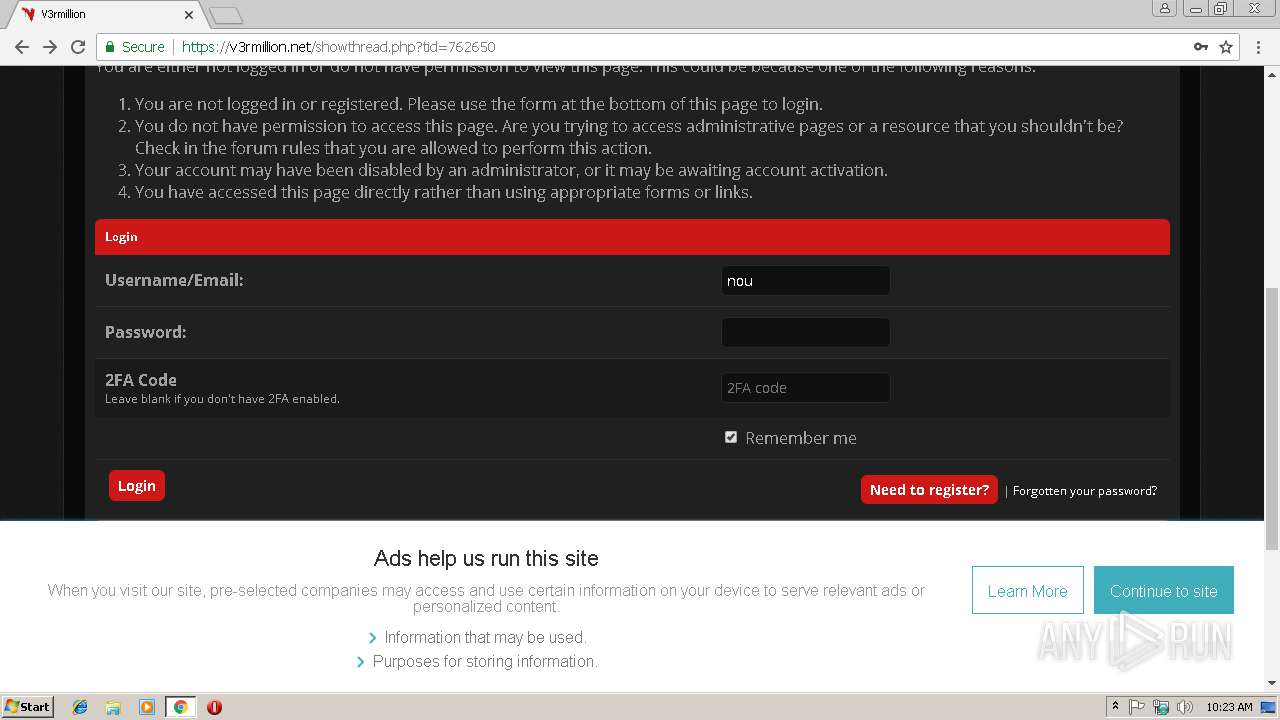Focus the 2FA code field
The height and width of the screenshot is (720, 1280).
[805, 388]
